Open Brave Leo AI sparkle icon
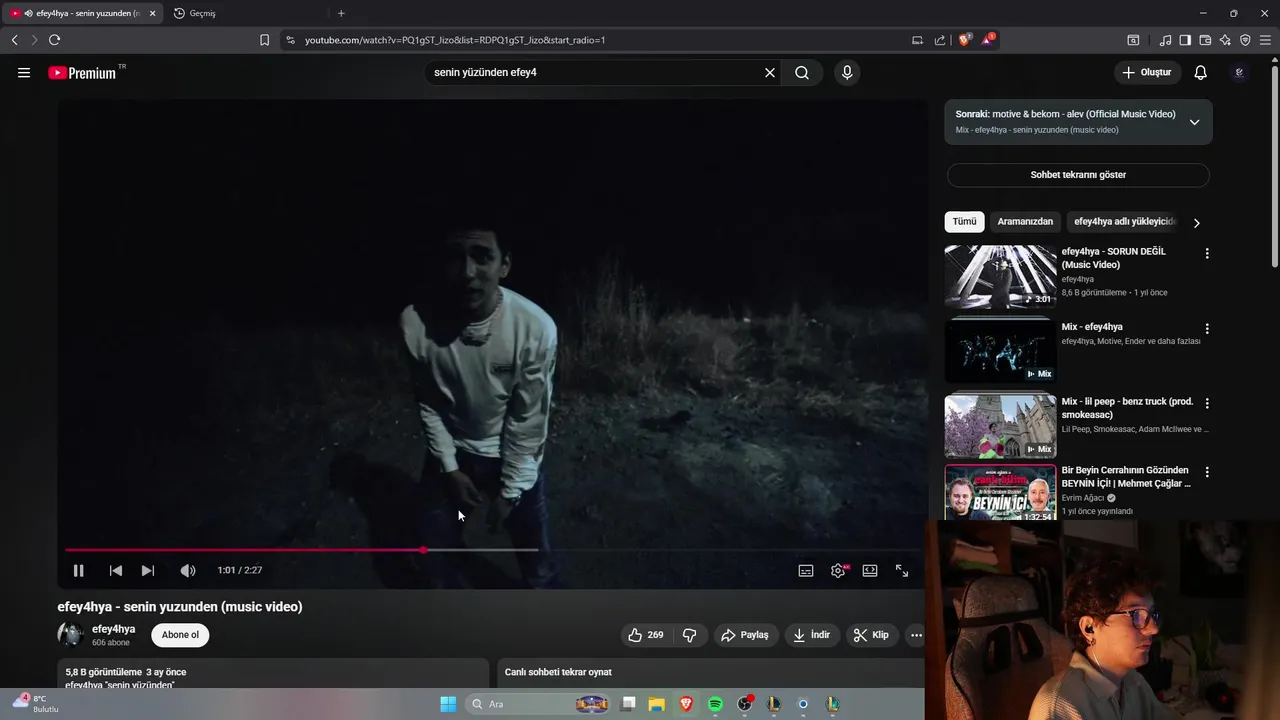1280x720 pixels. (x=1225, y=40)
